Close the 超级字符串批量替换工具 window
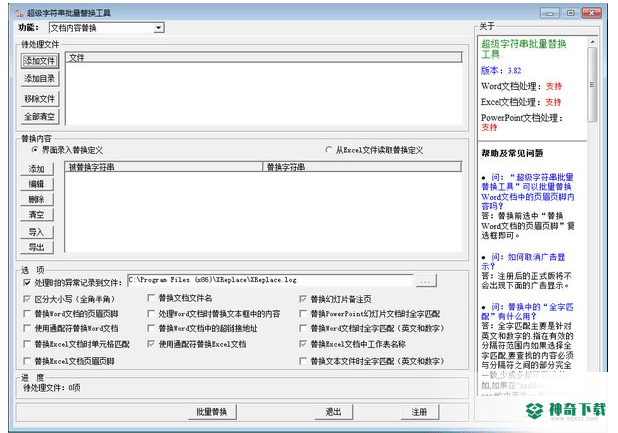 click(x=591, y=13)
